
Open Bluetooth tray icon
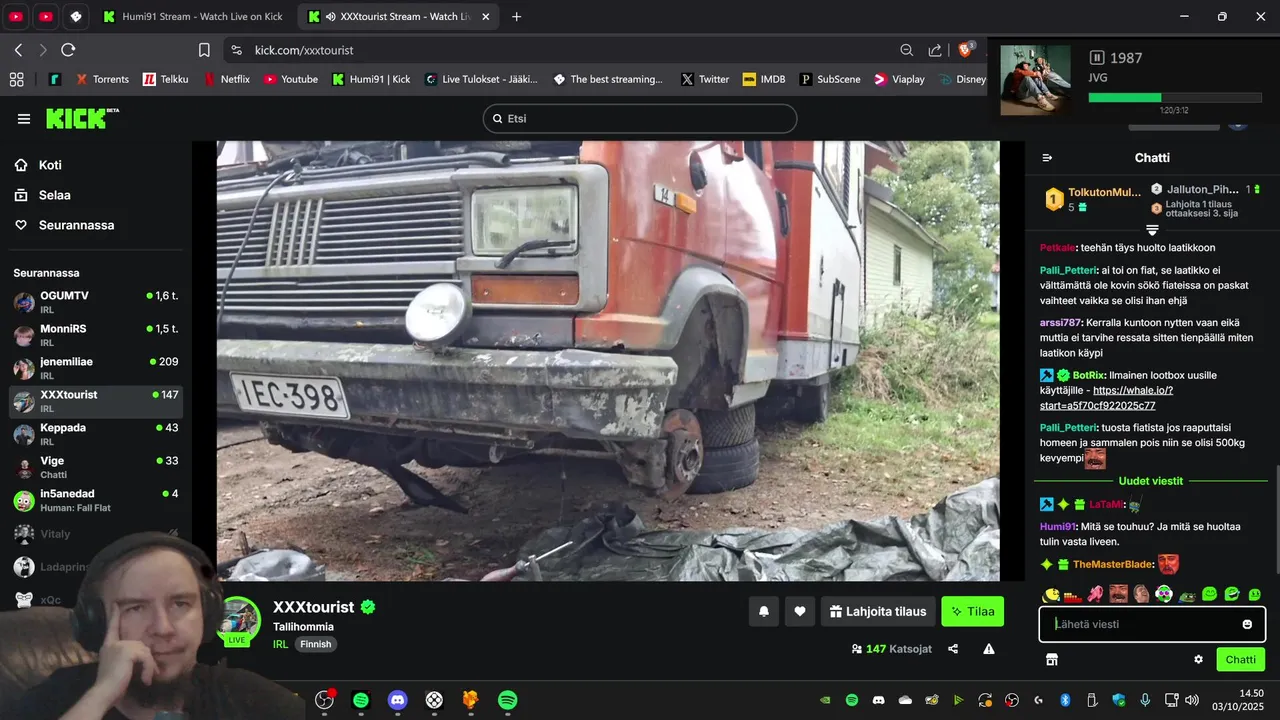[1065, 700]
